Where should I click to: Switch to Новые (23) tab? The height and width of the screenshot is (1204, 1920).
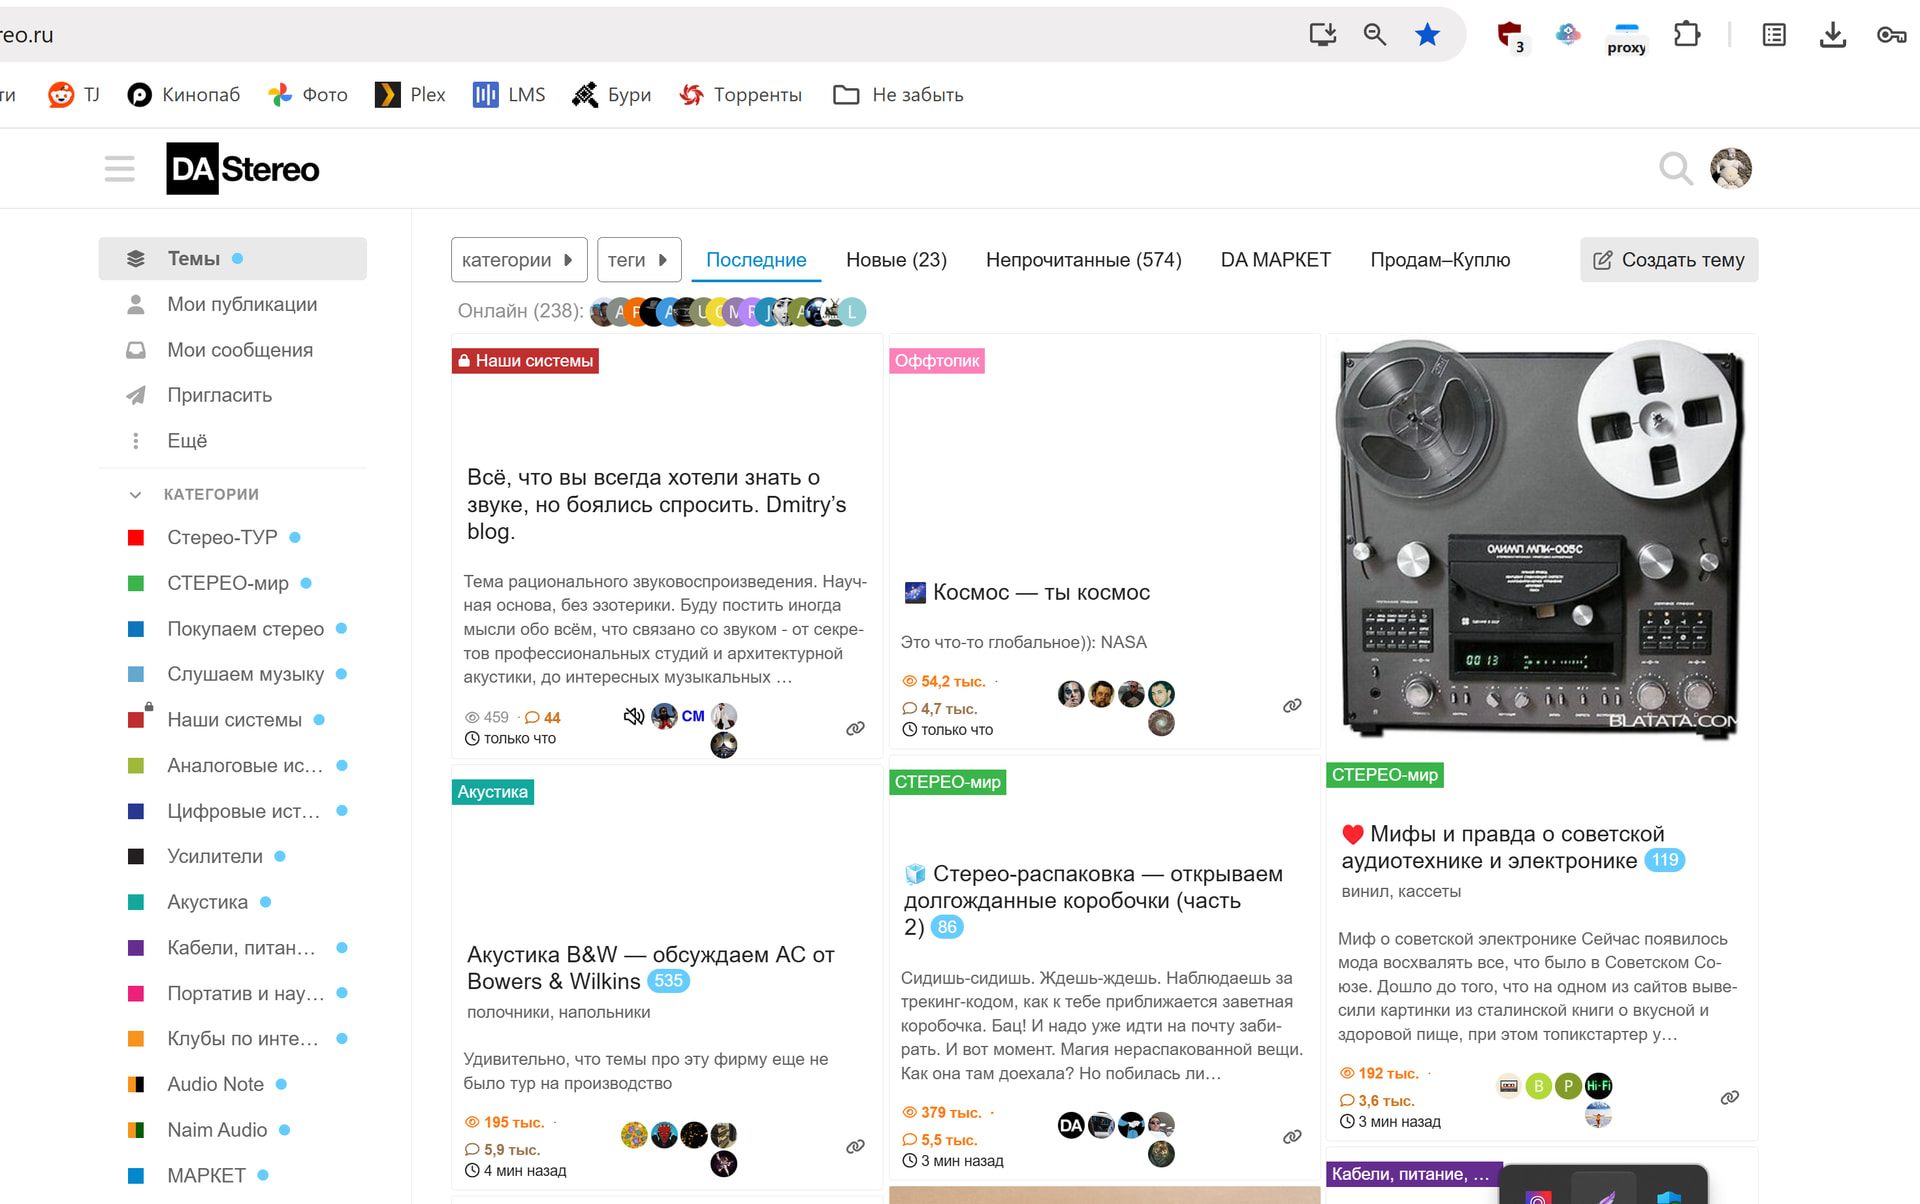896,260
